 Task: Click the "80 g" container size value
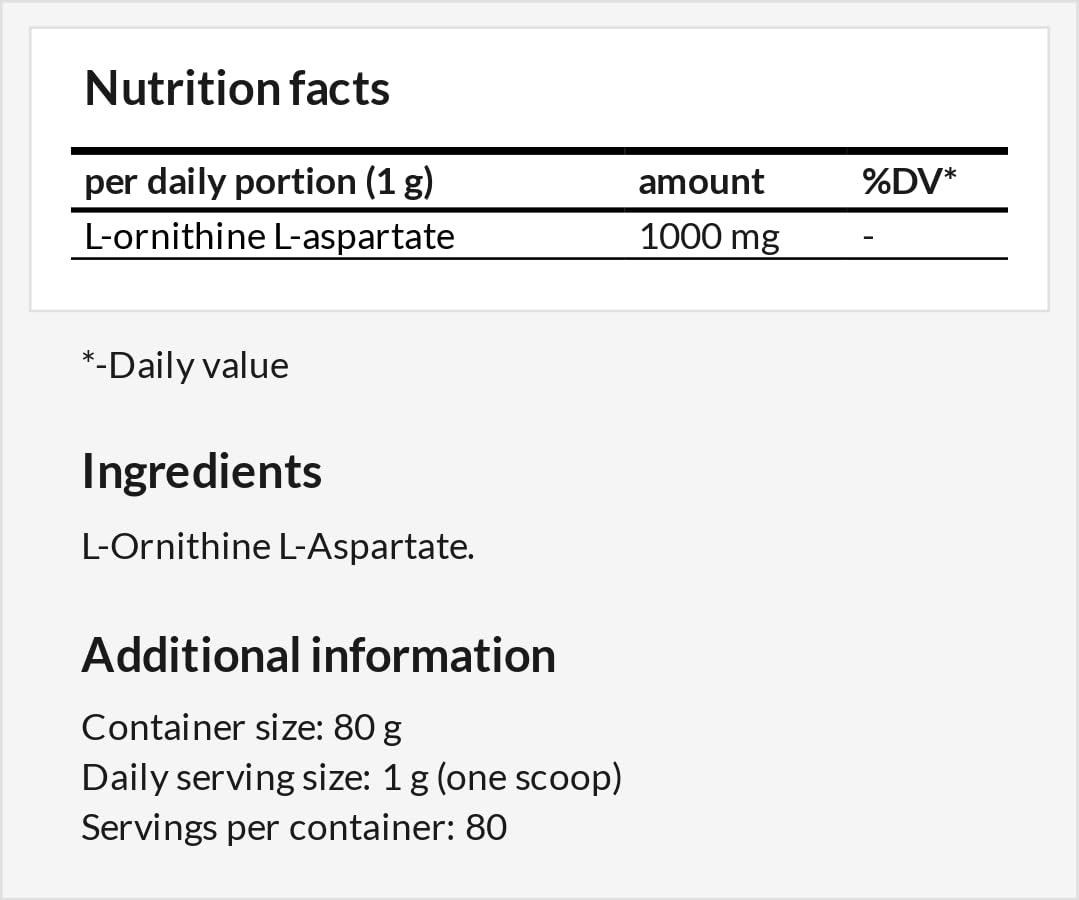point(368,727)
